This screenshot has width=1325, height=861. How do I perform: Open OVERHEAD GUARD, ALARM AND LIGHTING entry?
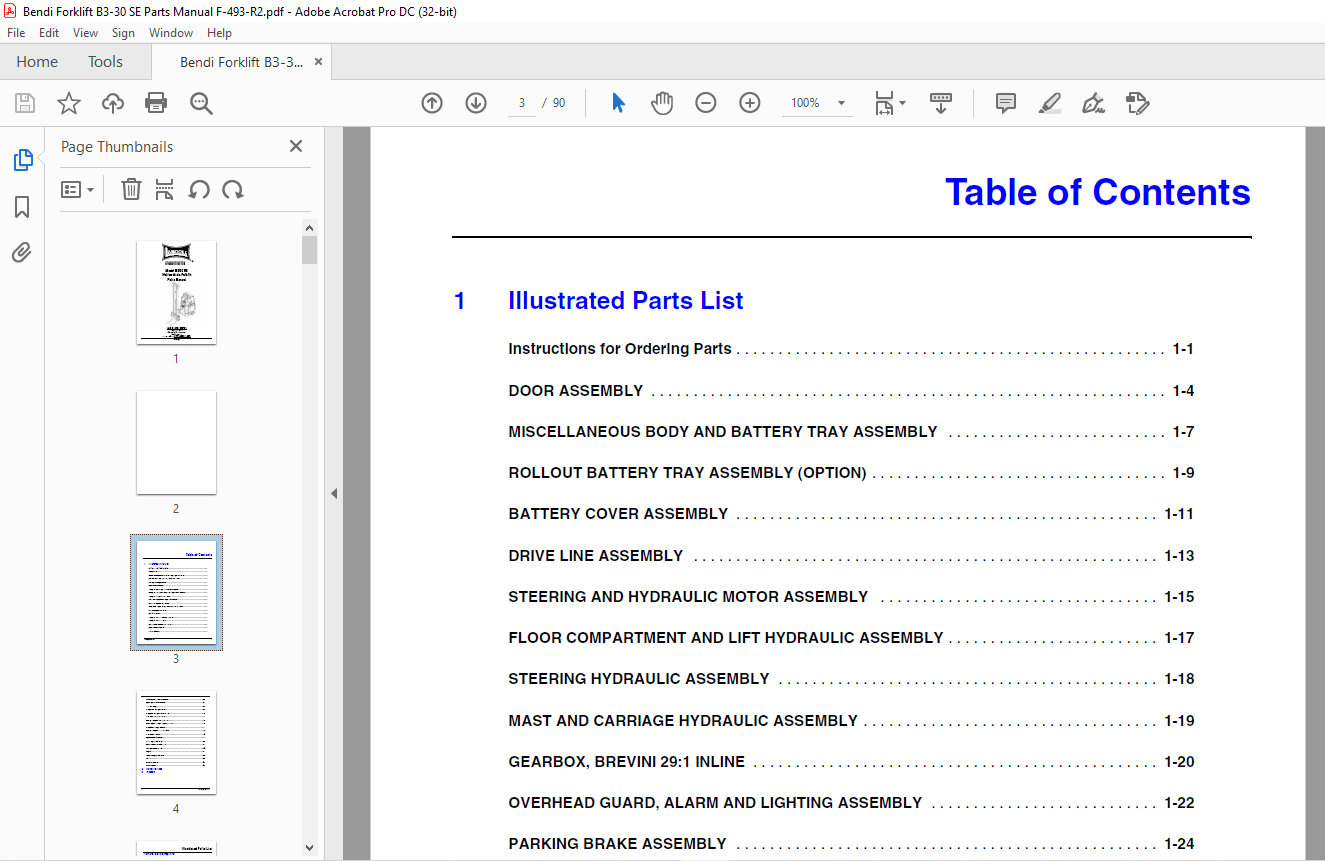[851, 803]
